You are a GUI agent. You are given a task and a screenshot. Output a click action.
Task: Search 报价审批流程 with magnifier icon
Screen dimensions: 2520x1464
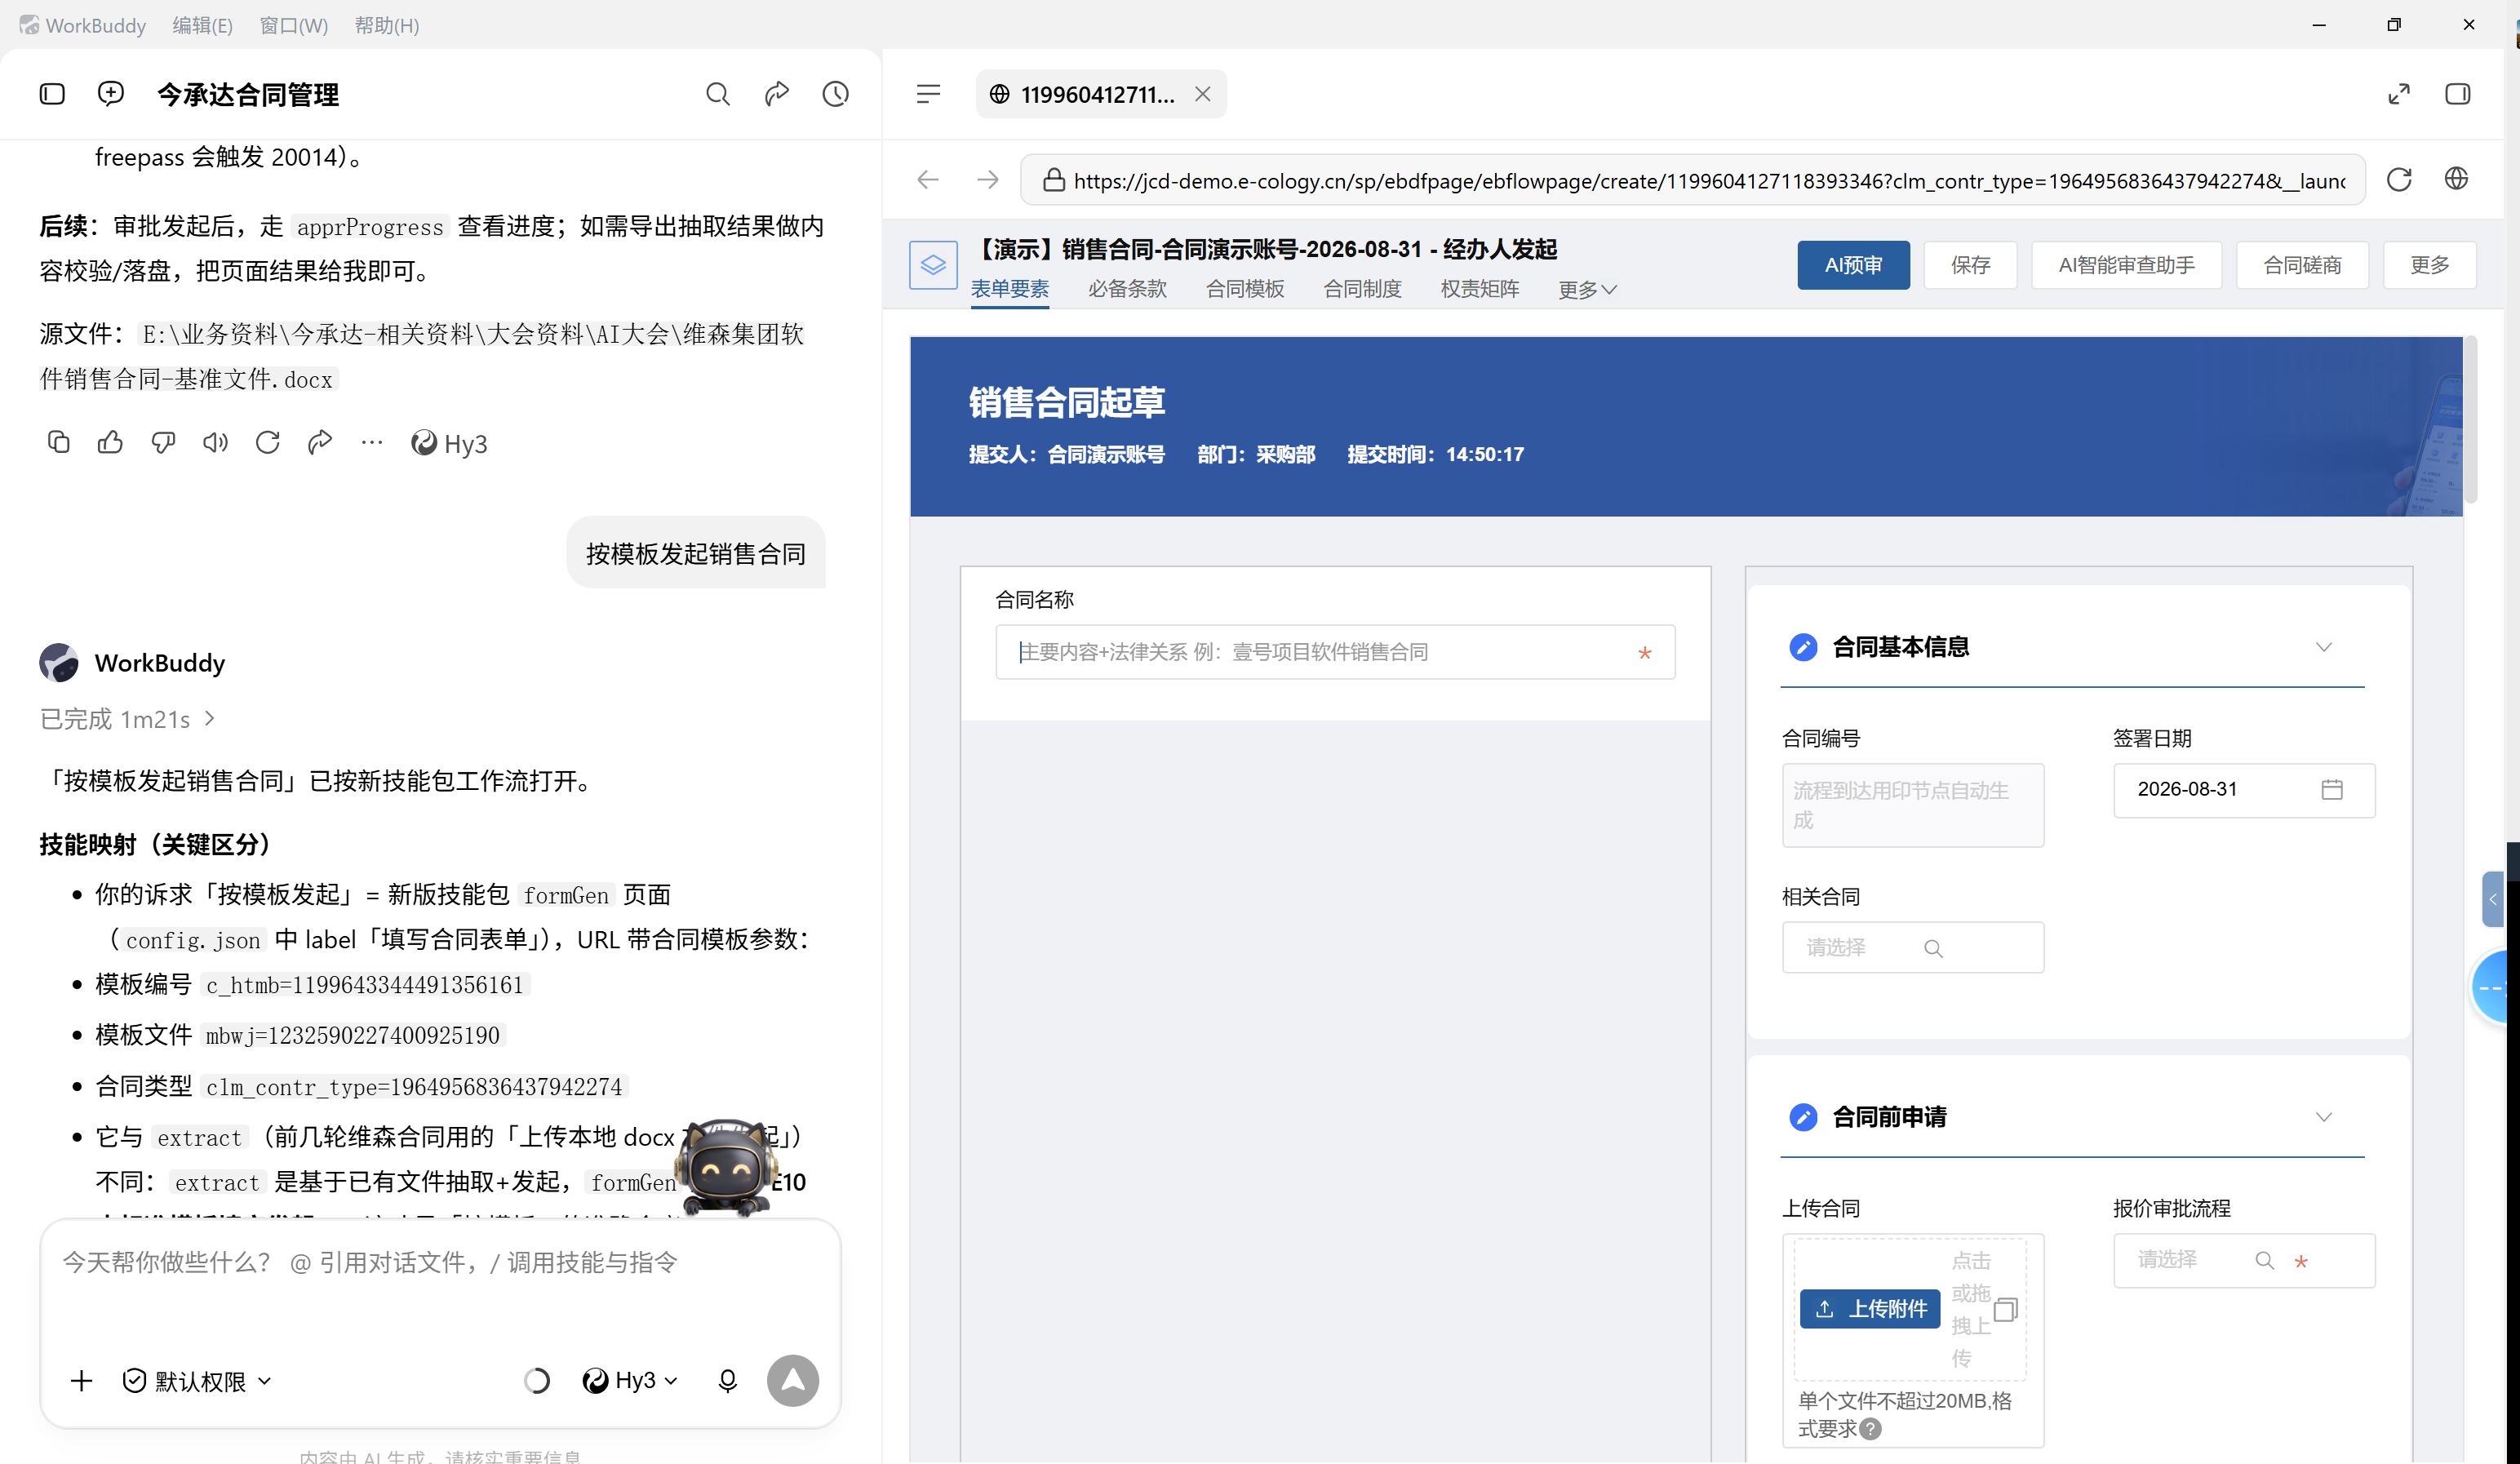tap(2264, 1260)
